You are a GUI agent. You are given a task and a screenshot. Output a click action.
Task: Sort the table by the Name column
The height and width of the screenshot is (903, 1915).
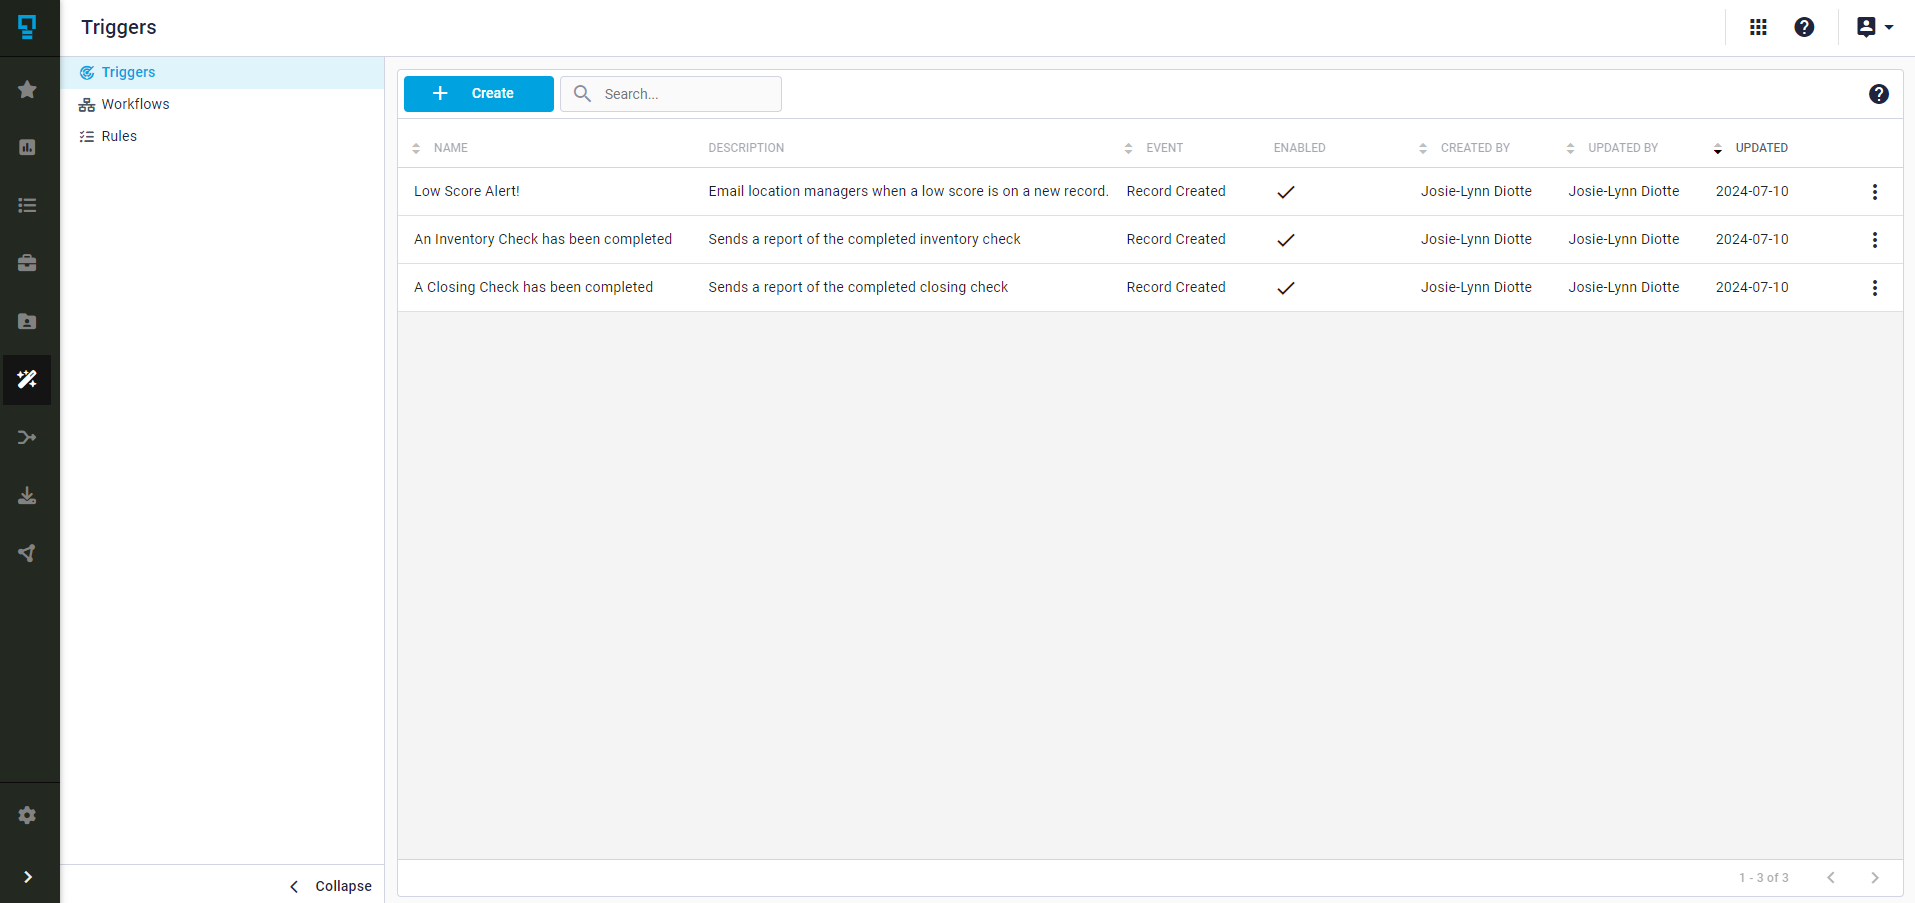(417, 148)
